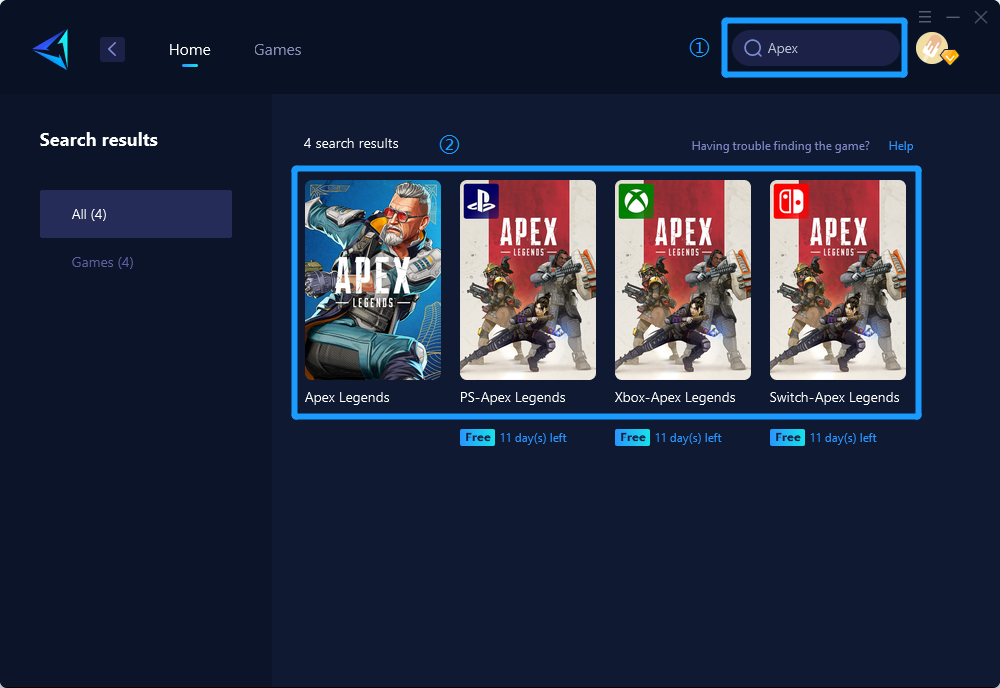Click '11 day(s) left' under Switch-Apex Legends
The height and width of the screenshot is (688, 1000).
[x=843, y=438]
